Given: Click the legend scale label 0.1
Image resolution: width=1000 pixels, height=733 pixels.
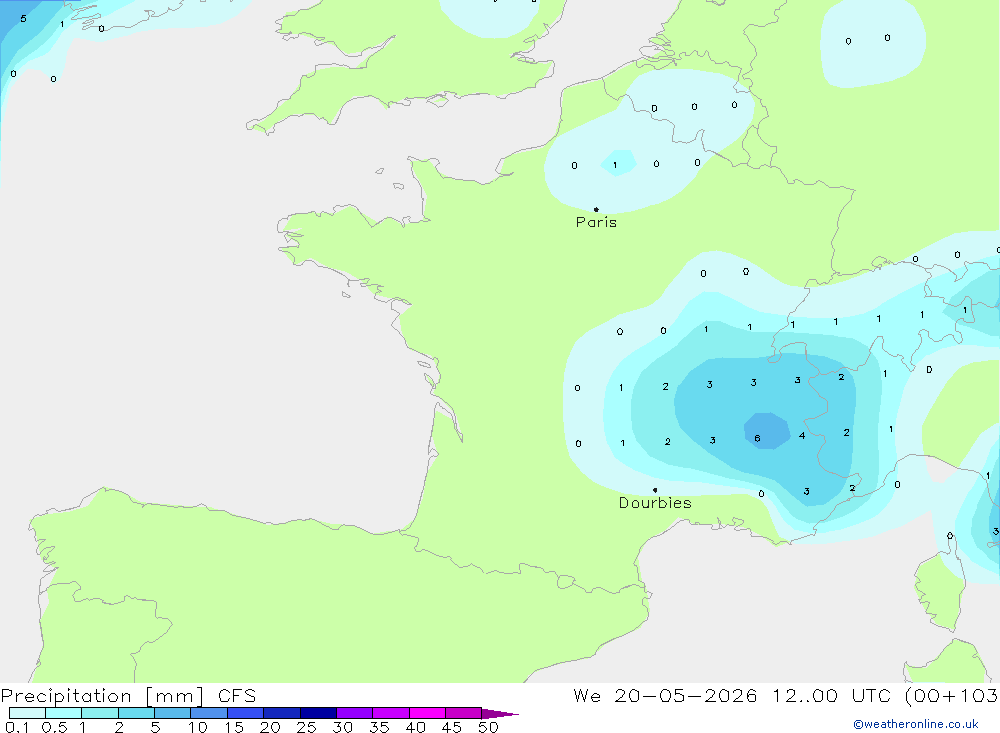Looking at the screenshot, I should click(17, 727).
